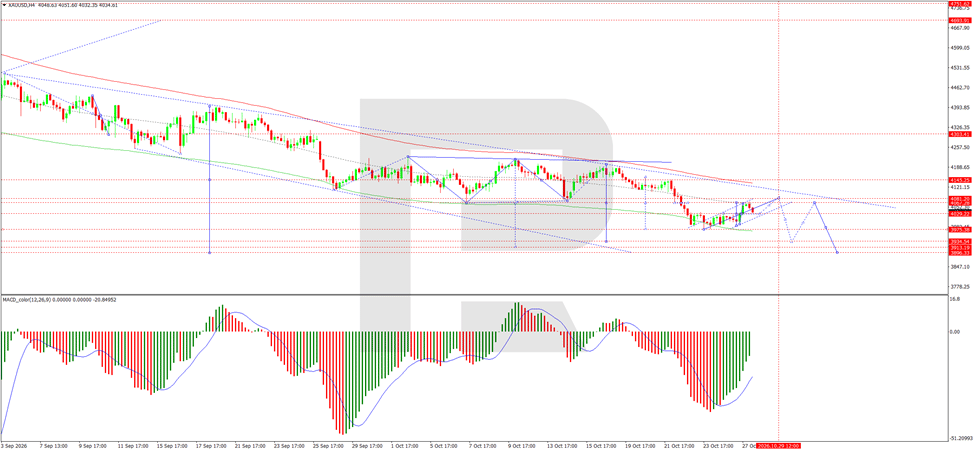Select the 4693.91 red price level label
The image size is (974, 451).
pyautogui.click(x=960, y=20)
